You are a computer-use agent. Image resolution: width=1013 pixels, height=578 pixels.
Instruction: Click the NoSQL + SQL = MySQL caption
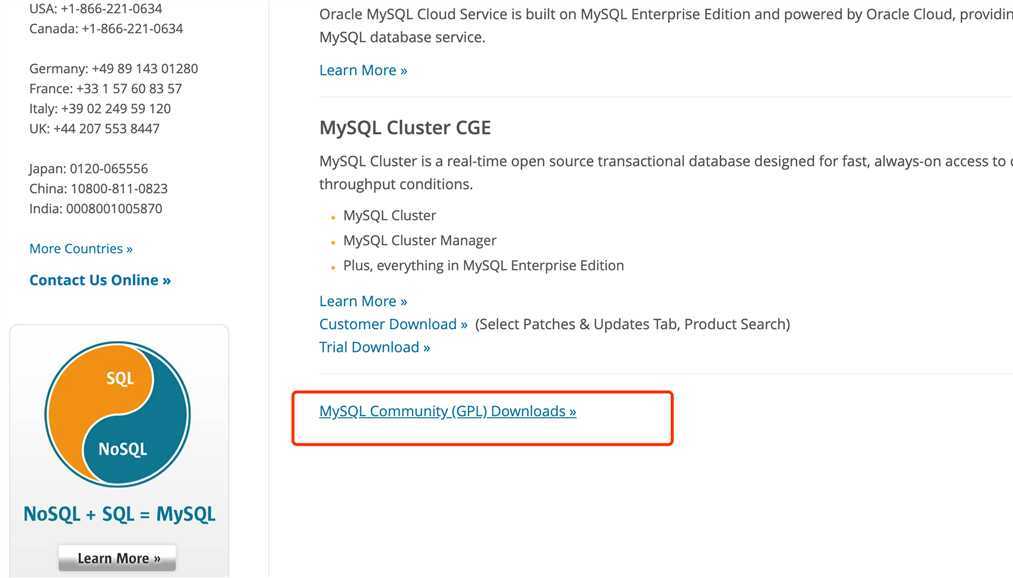(x=120, y=514)
